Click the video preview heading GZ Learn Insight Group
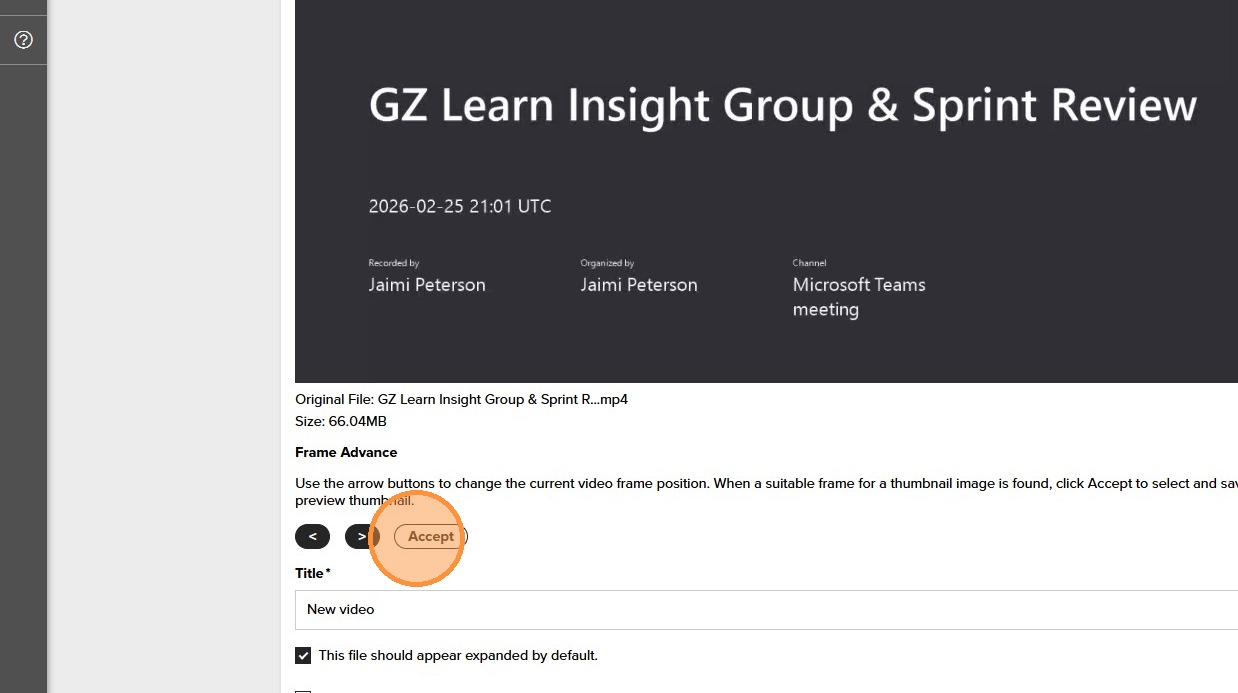The image size is (1238, 693). point(782,106)
